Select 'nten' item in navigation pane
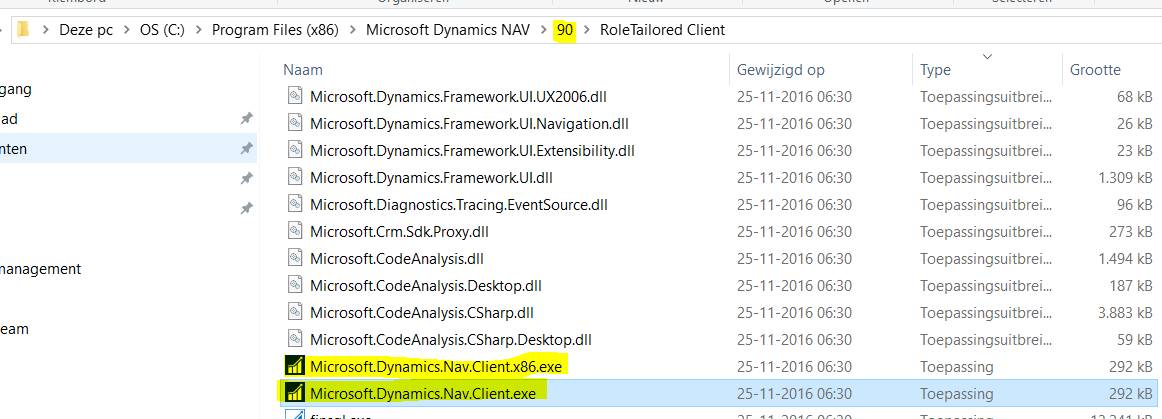 click(127, 149)
